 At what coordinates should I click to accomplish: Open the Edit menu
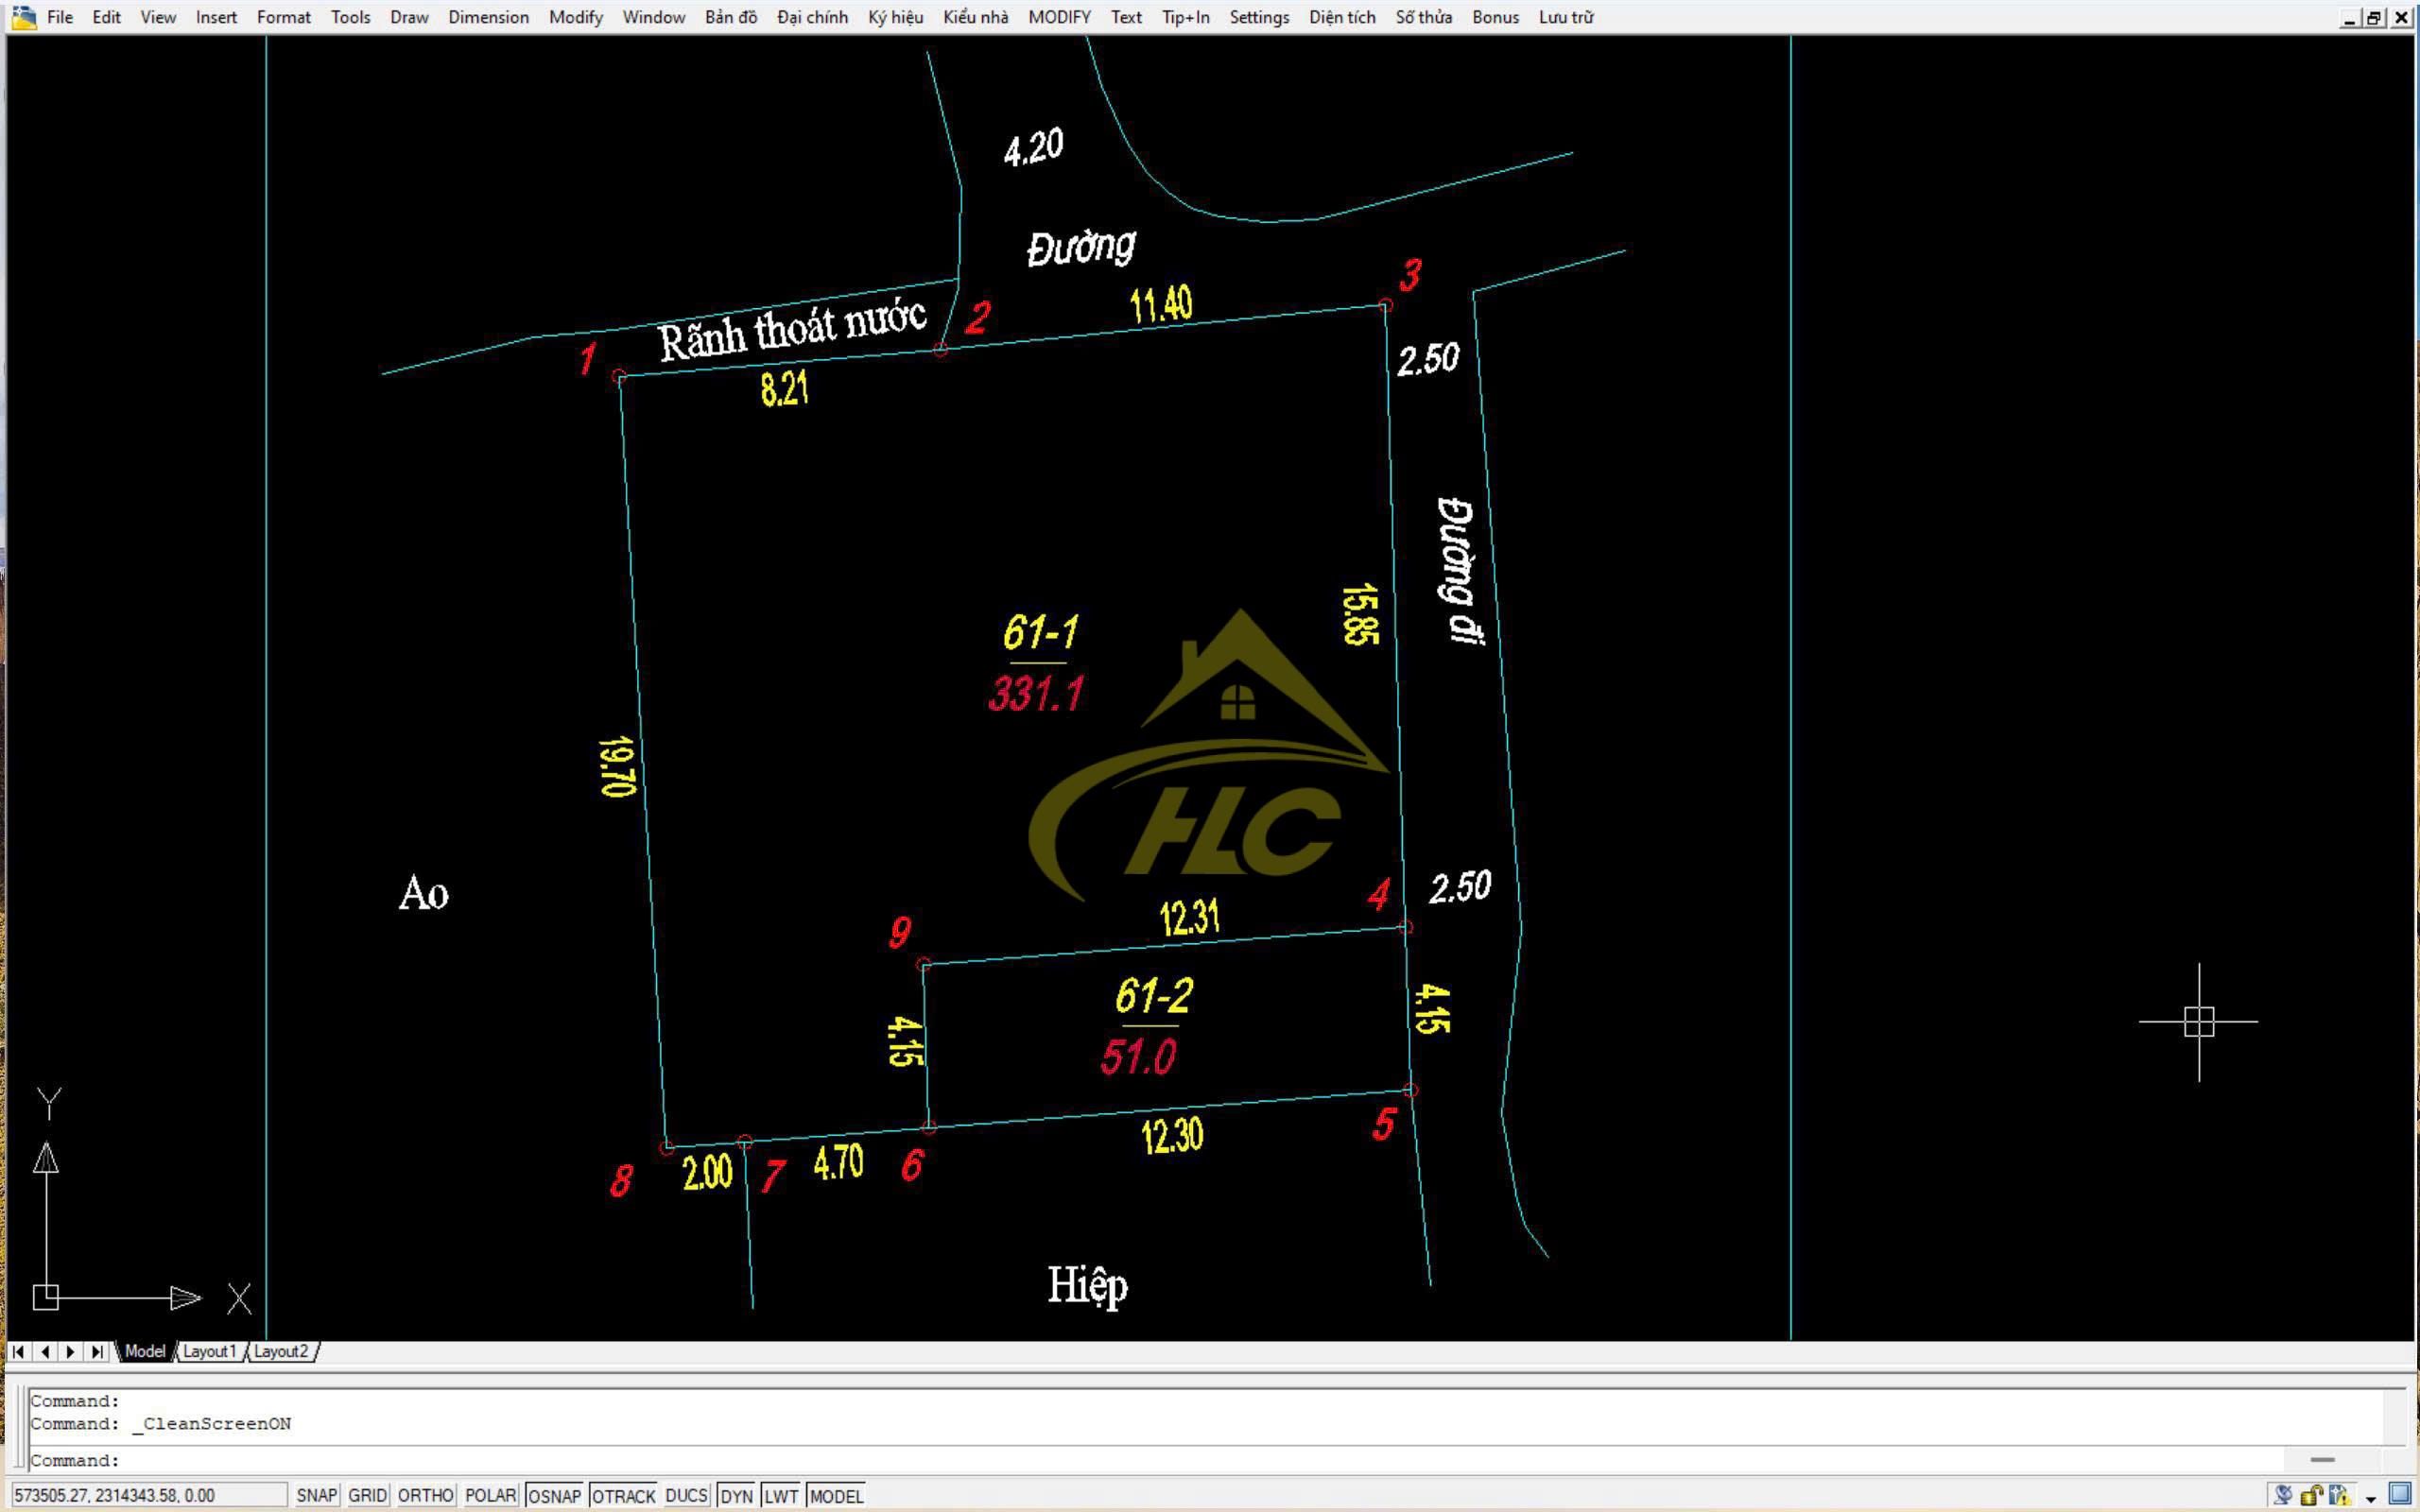106,17
